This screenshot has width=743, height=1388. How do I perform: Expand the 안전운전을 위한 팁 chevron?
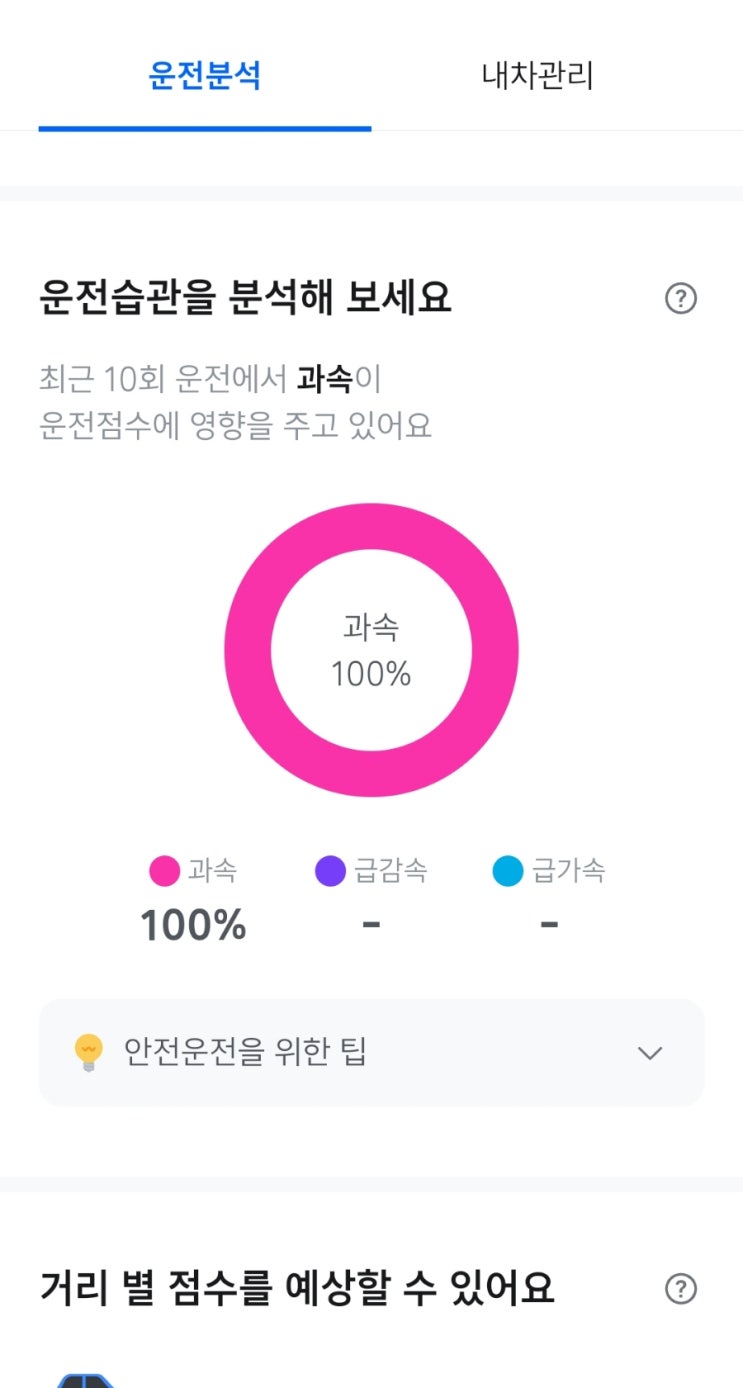coord(650,1053)
